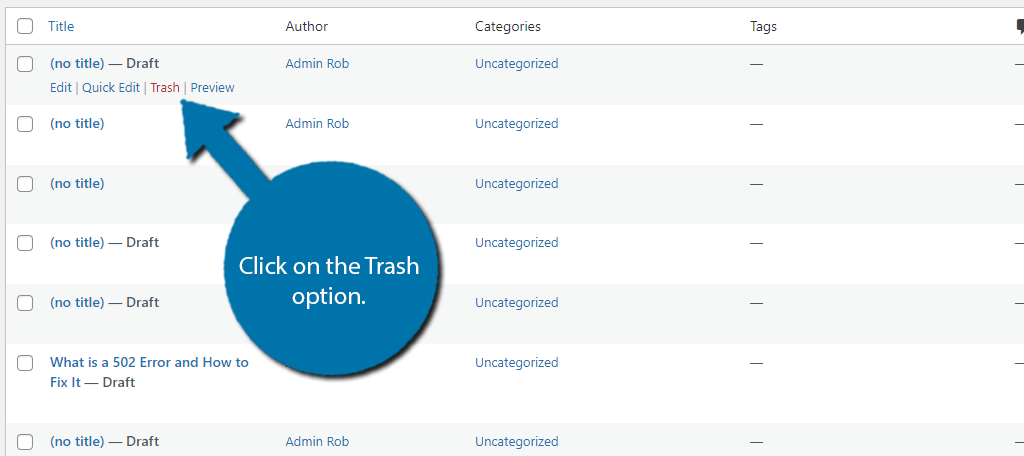This screenshot has height=456, width=1024.
Task: Click the Author column header
Action: [x=307, y=26]
